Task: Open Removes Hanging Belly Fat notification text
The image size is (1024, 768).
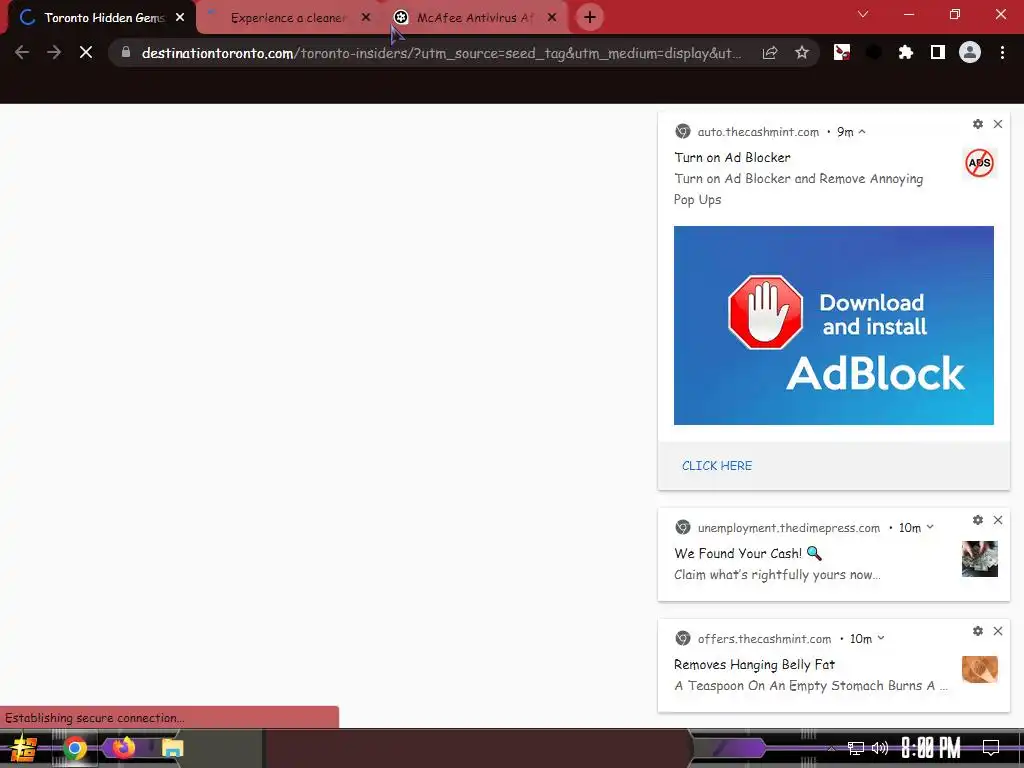Action: pyautogui.click(x=754, y=665)
